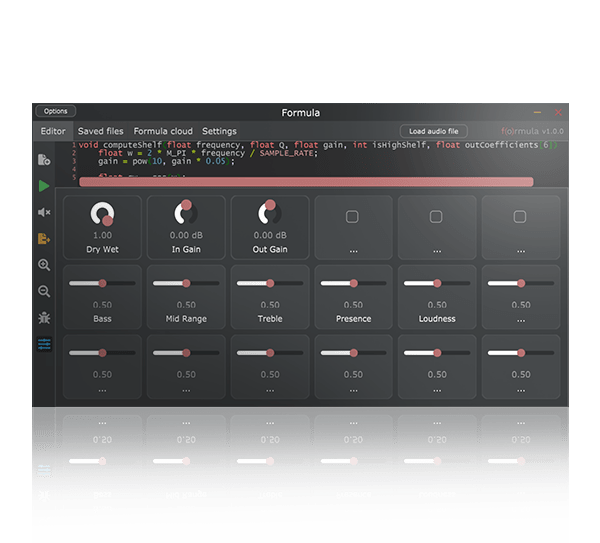Open the debug bug icon
The width and height of the screenshot is (600, 543).
click(x=44, y=318)
